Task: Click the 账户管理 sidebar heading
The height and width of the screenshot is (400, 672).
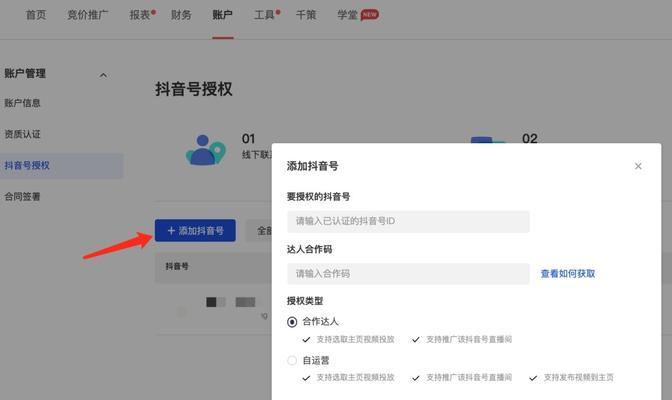Action: (x=25, y=73)
